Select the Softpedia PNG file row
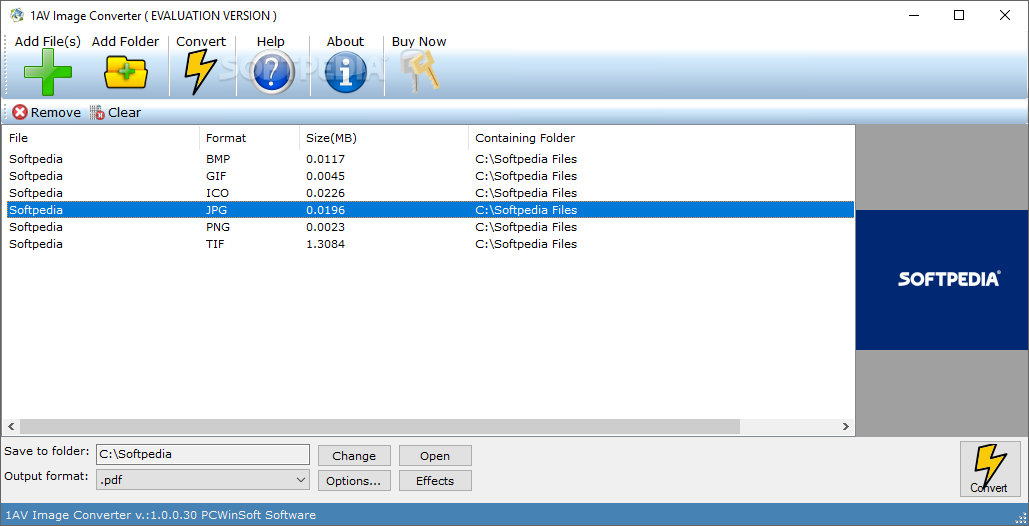 pyautogui.click(x=430, y=227)
